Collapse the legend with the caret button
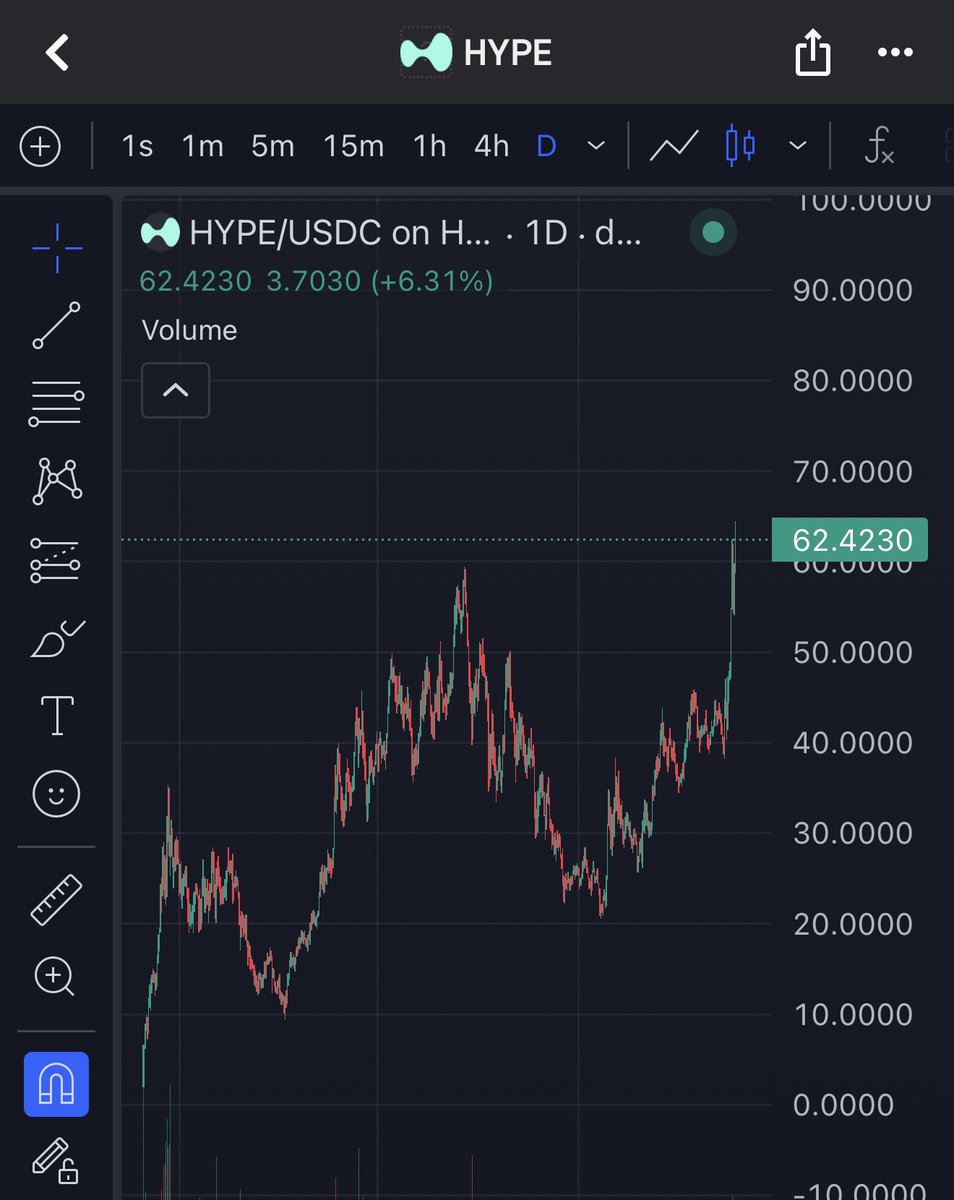 coord(176,390)
